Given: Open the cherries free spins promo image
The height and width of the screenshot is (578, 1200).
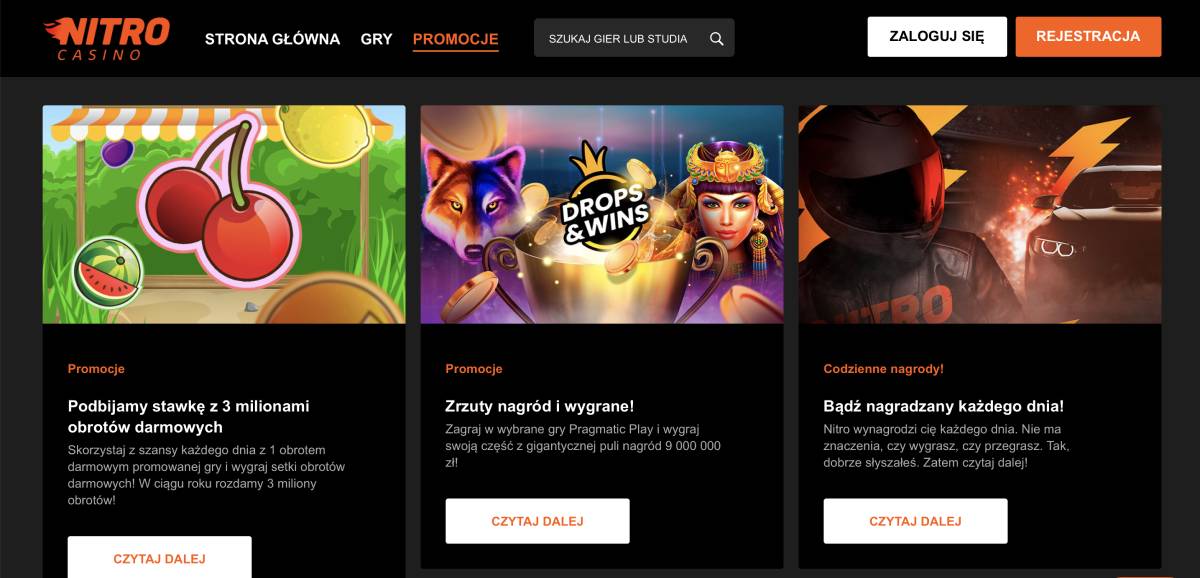Looking at the screenshot, I should (224, 214).
